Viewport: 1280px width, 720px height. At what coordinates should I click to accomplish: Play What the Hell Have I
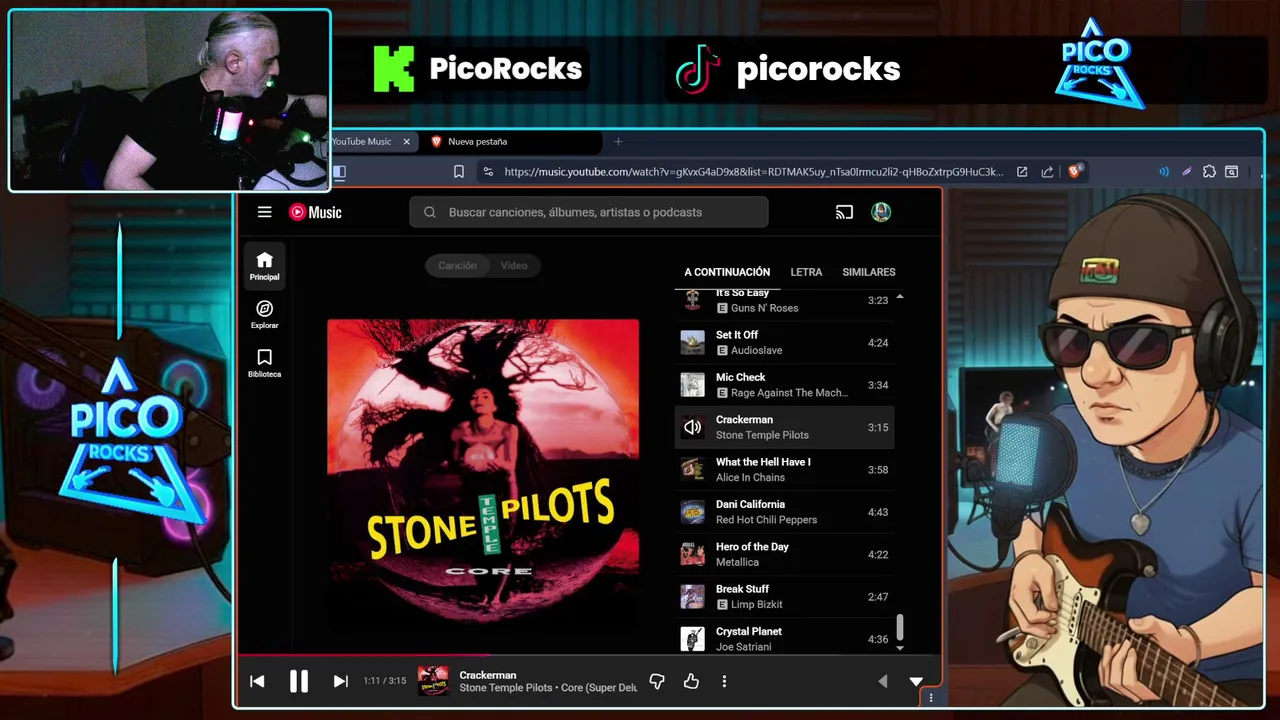pos(784,469)
